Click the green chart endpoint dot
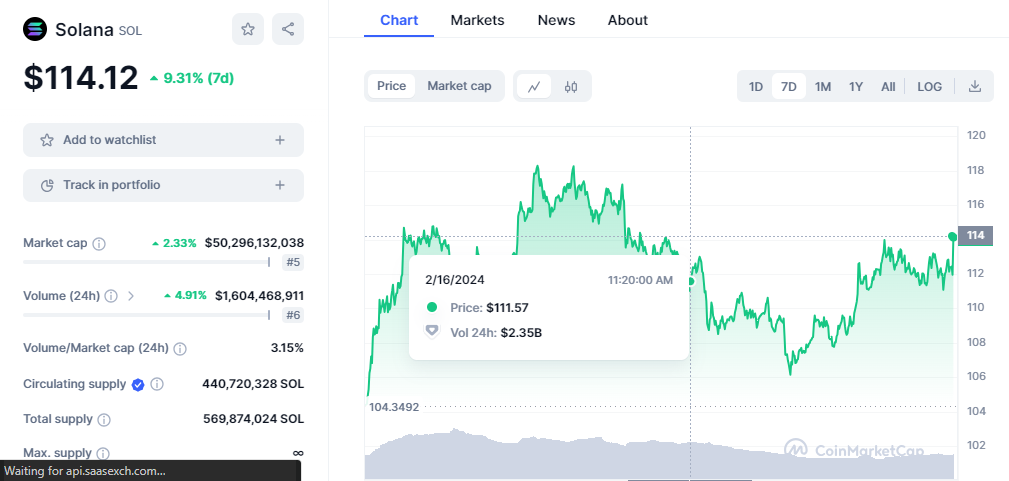 [x=953, y=236]
